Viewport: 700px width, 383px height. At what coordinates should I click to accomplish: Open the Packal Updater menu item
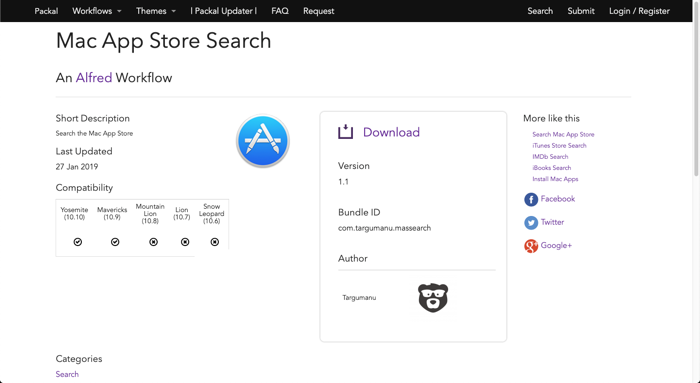click(x=224, y=11)
